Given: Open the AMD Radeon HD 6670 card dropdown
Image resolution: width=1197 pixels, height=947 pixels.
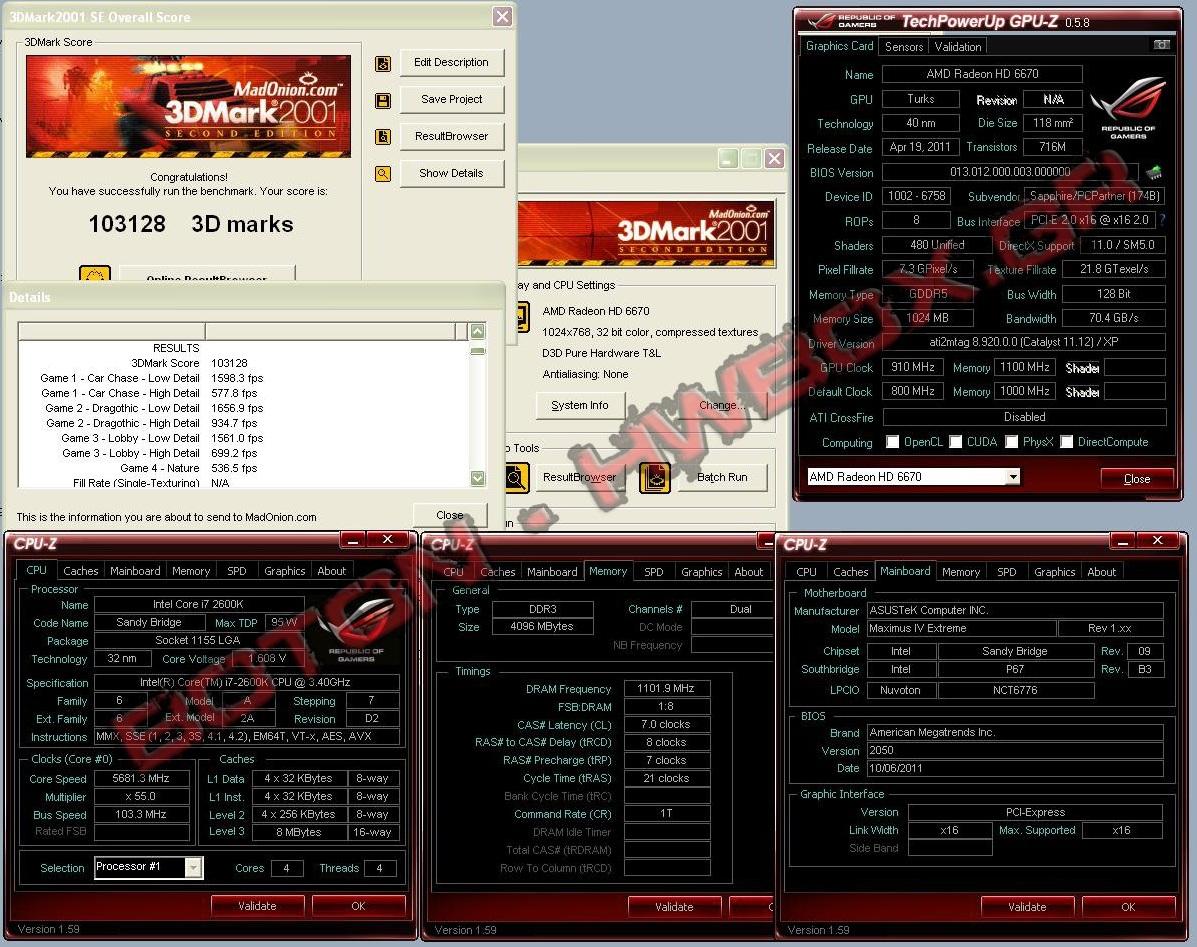Looking at the screenshot, I should pyautogui.click(x=1013, y=477).
